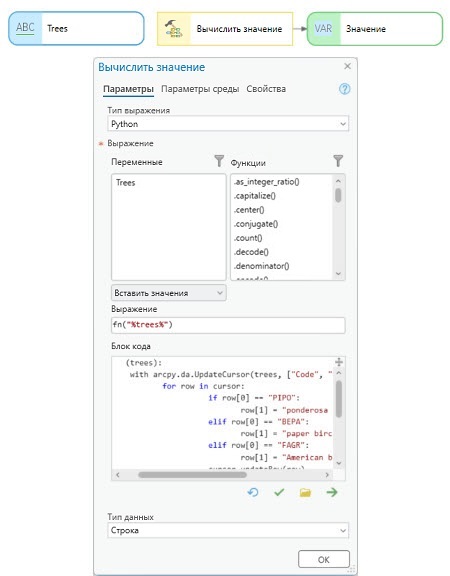Click the functions list scrollbar thumb
This screenshot has width=450, height=576.
[338, 195]
